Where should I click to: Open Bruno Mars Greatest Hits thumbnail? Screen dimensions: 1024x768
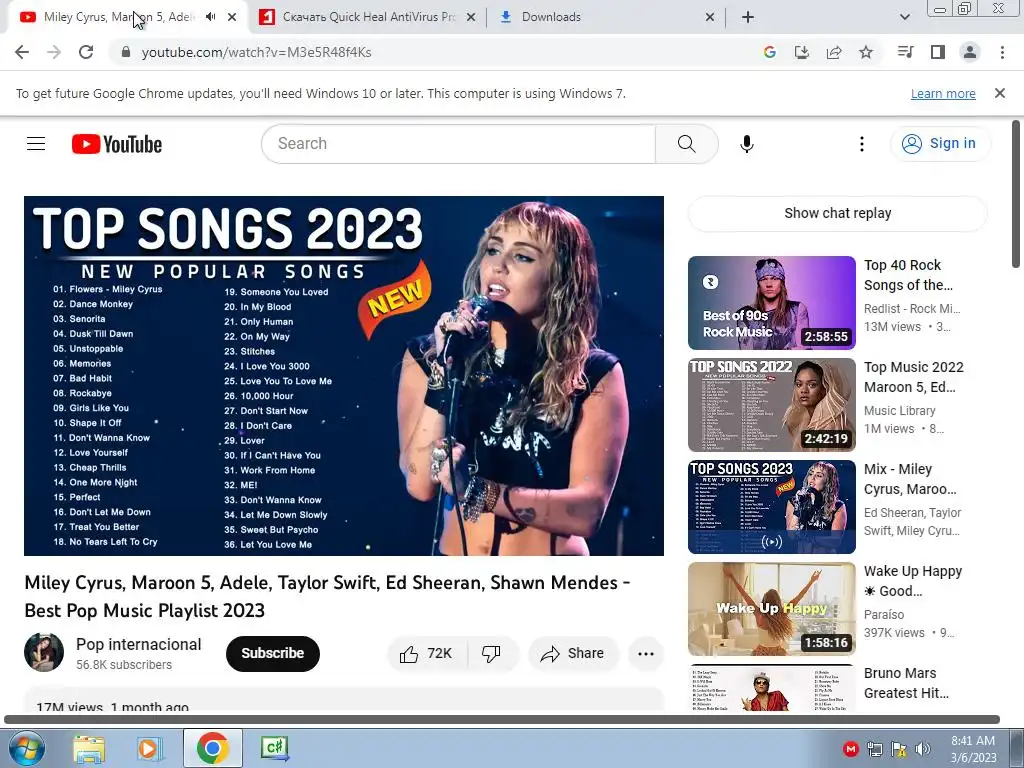[x=771, y=688]
